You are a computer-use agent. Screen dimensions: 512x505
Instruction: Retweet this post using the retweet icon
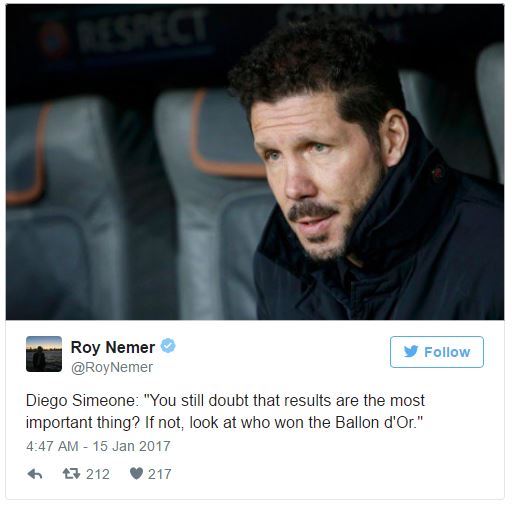[71, 474]
